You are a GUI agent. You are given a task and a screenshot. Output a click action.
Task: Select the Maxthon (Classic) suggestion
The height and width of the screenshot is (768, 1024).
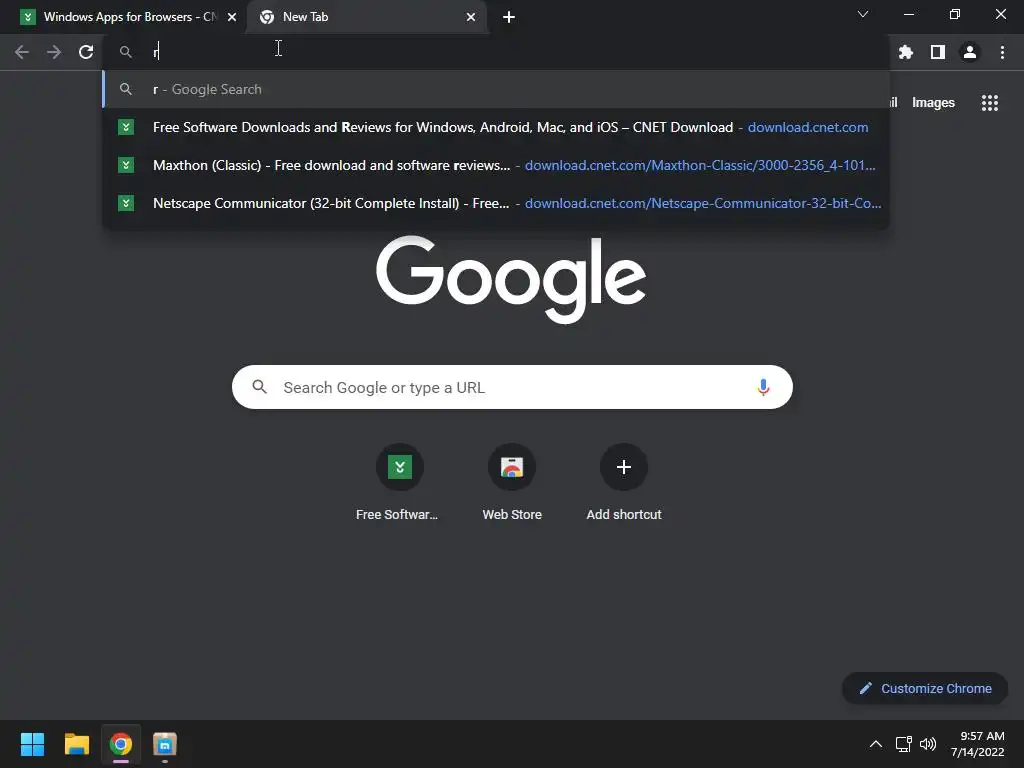[496, 165]
